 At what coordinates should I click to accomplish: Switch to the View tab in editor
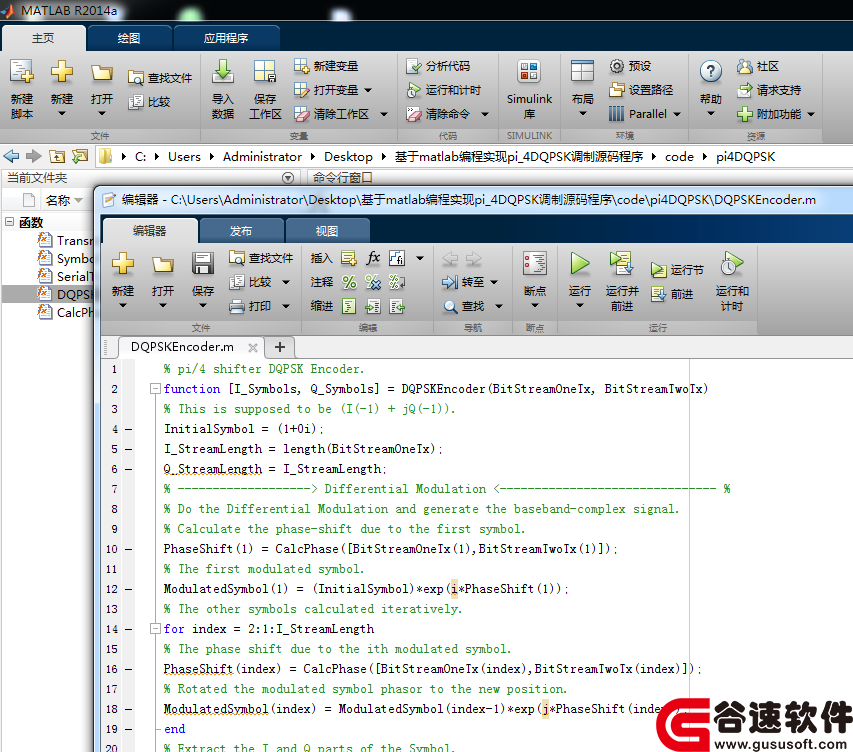pos(326,231)
